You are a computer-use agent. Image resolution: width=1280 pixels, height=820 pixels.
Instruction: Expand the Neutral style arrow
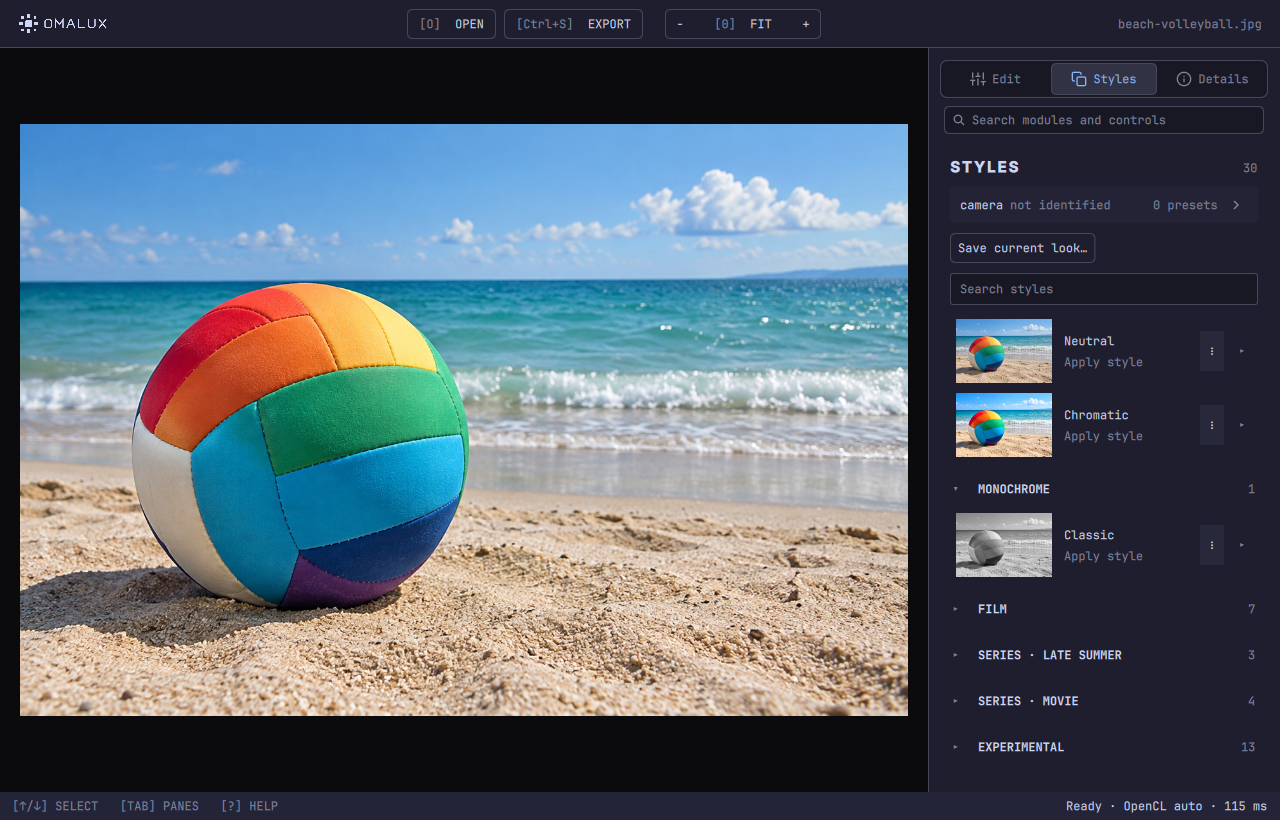pos(1242,351)
